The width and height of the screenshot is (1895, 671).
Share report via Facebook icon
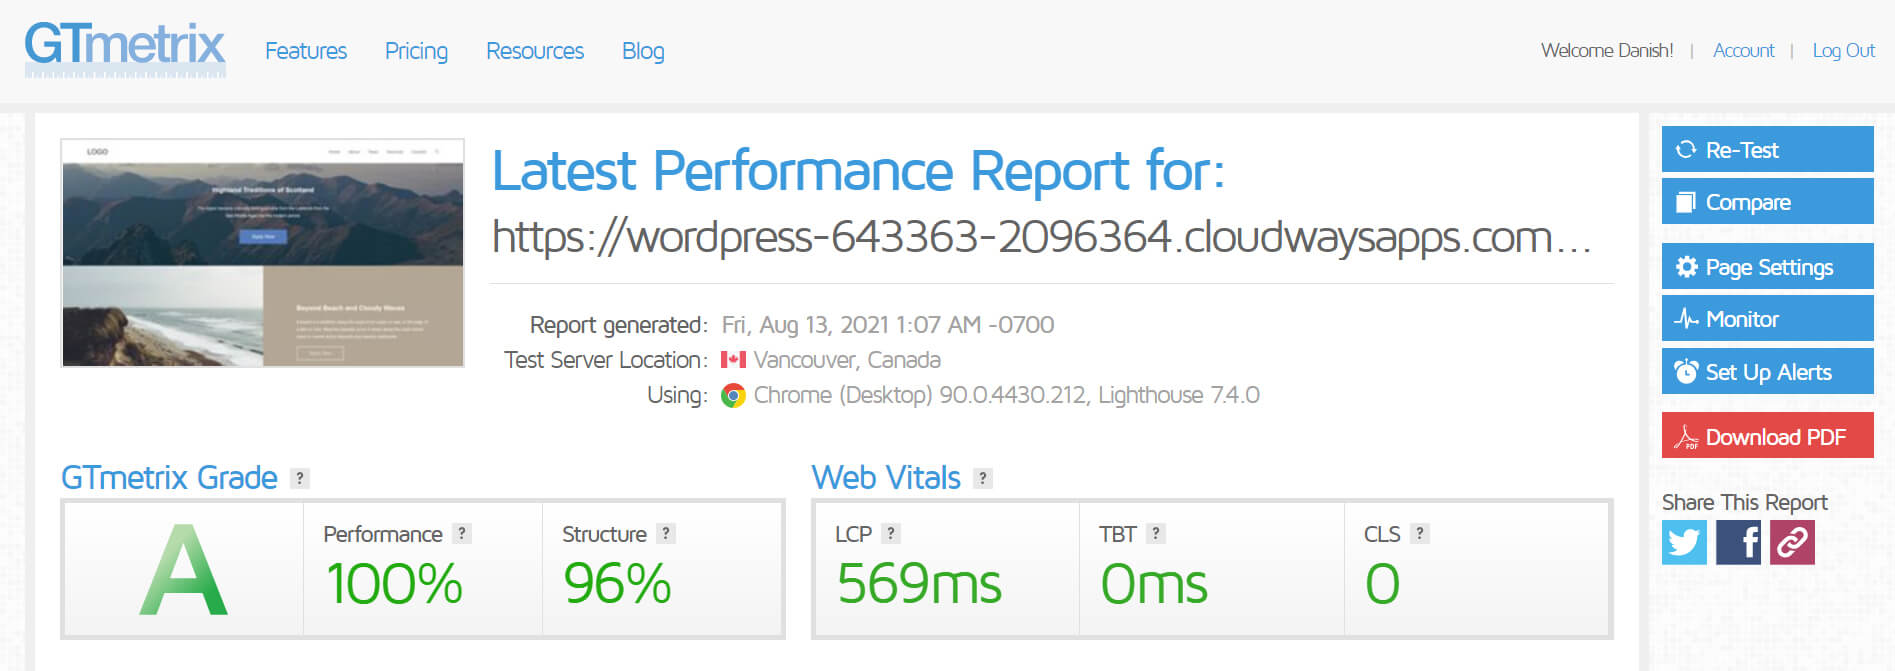pos(1738,543)
